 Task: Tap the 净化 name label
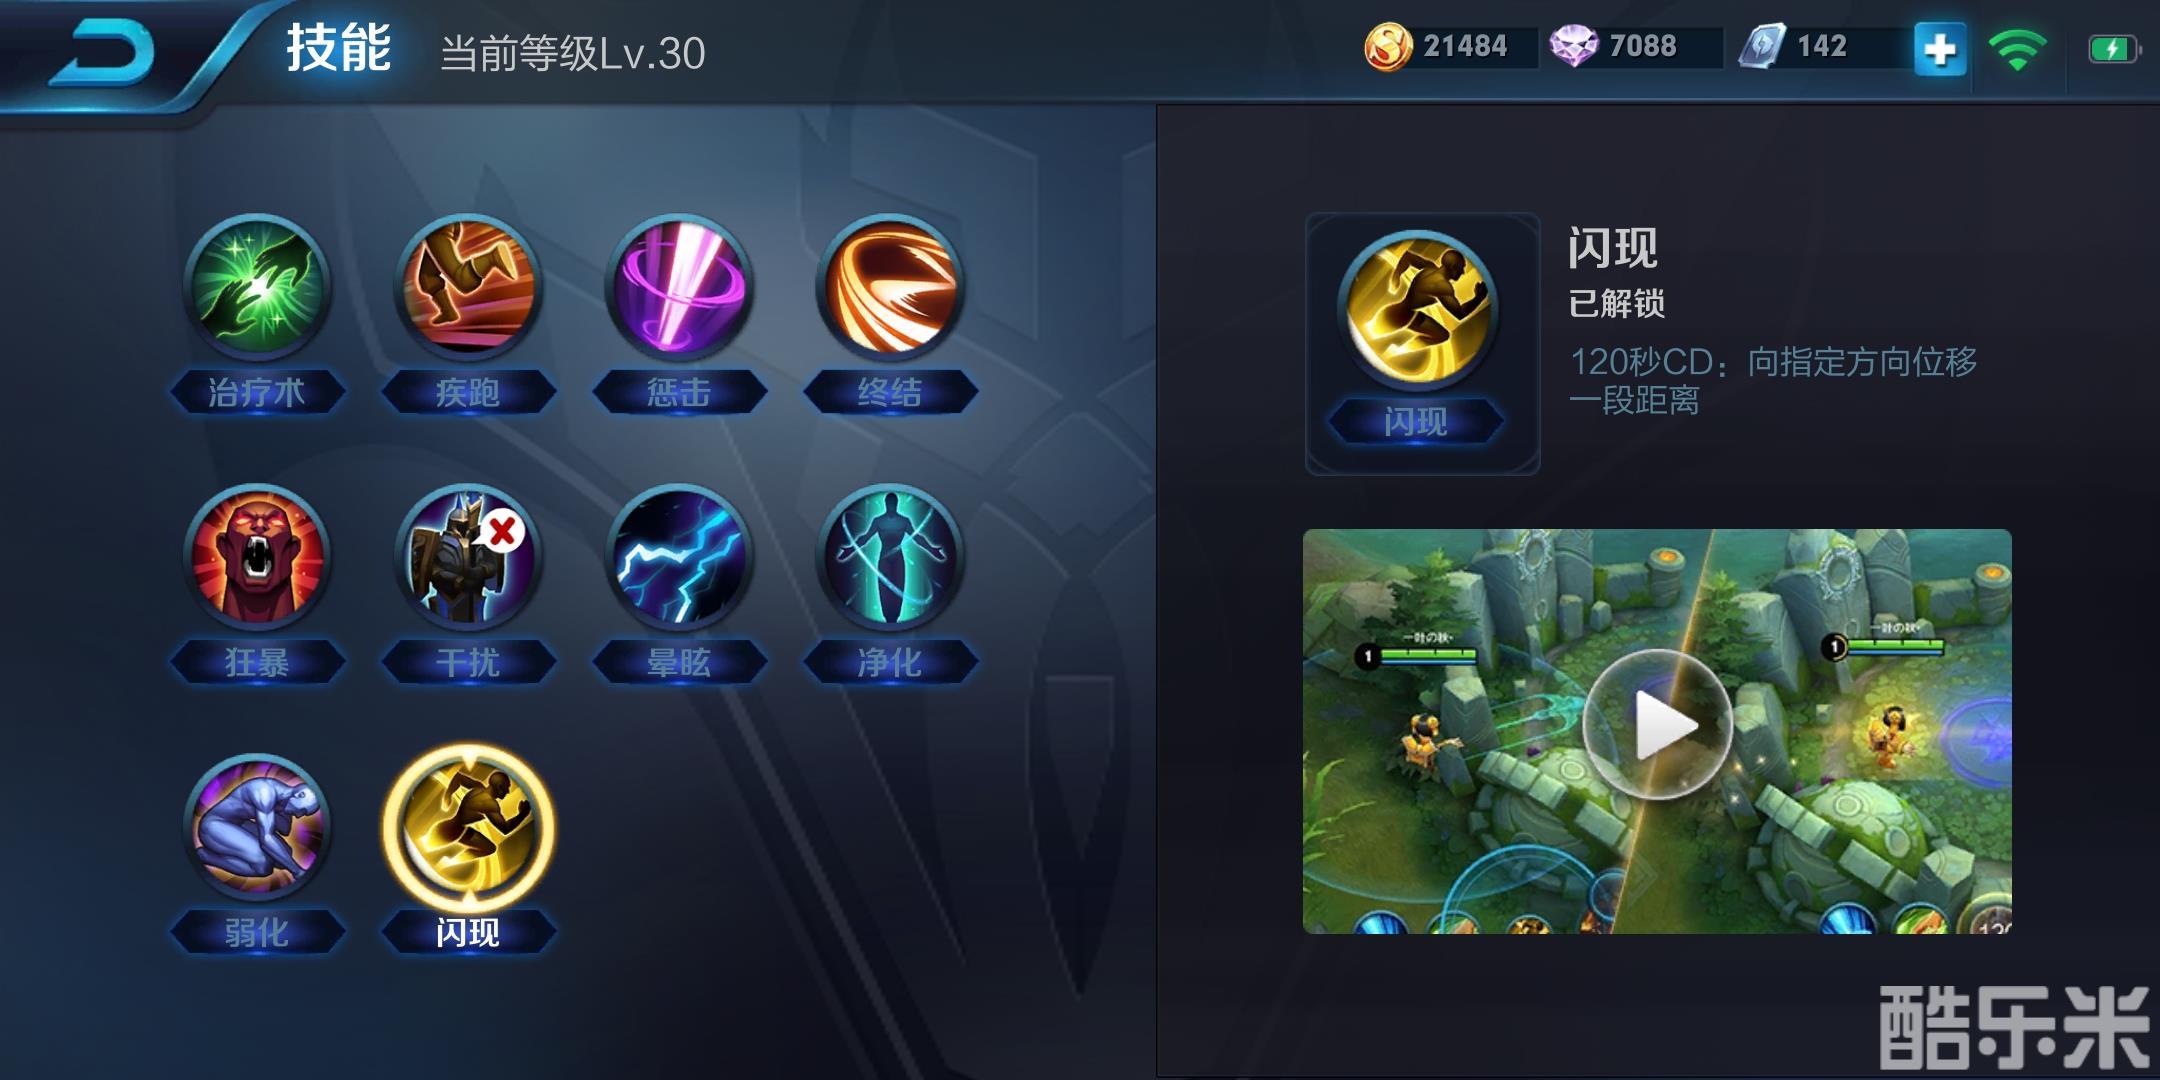(x=890, y=662)
